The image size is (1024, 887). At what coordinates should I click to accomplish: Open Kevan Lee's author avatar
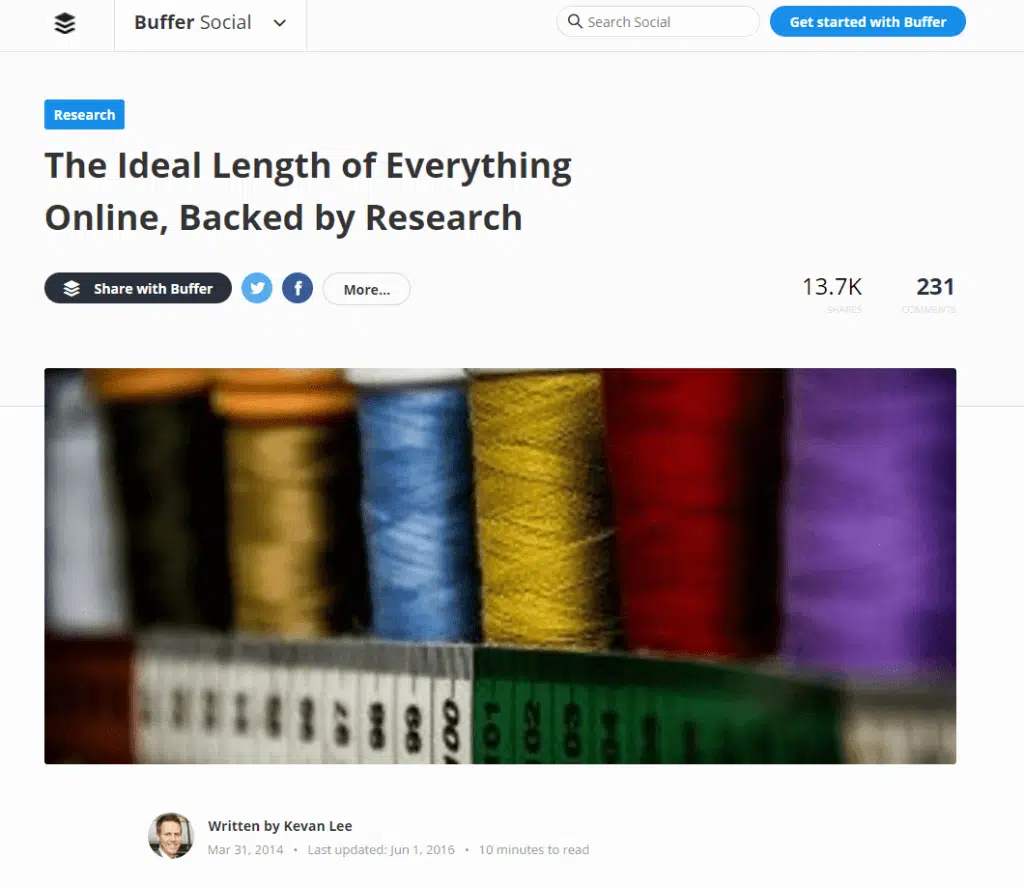click(x=171, y=835)
